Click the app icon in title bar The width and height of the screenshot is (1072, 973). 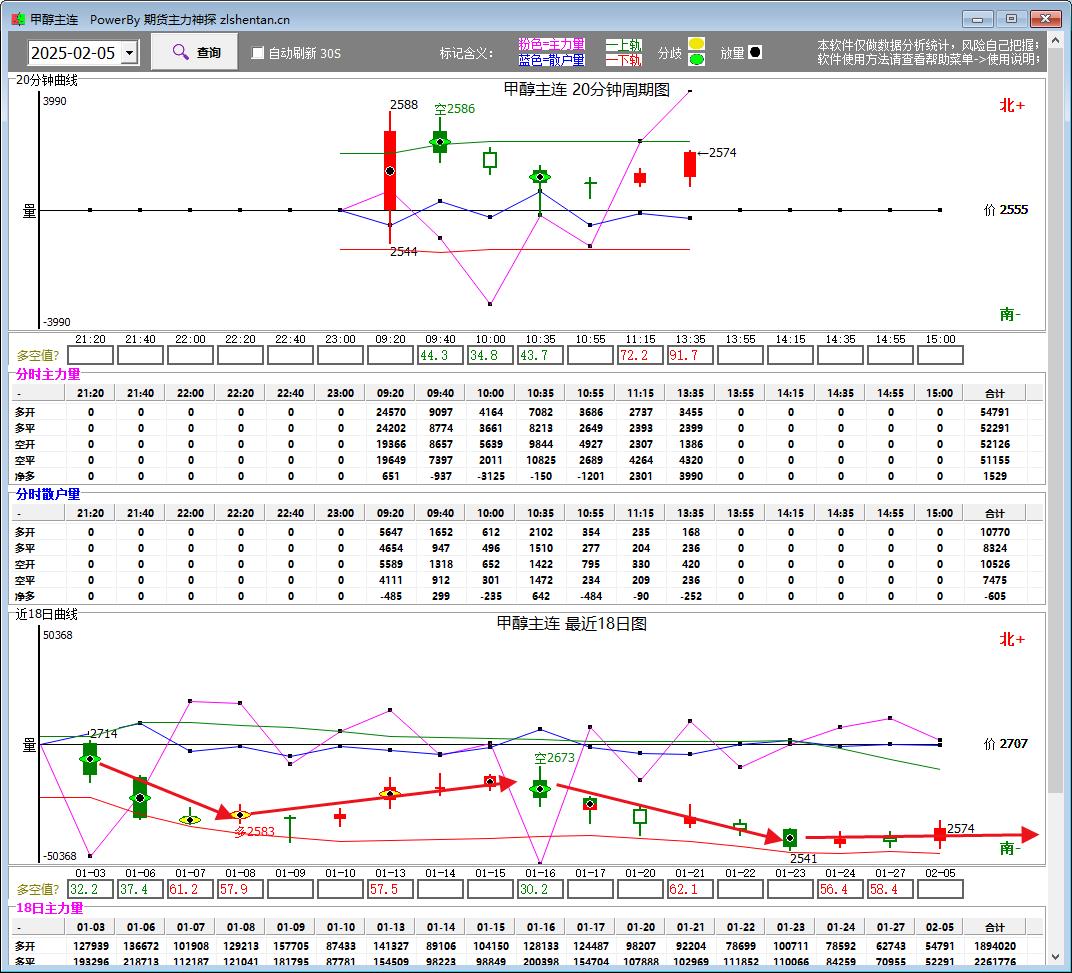[17, 19]
